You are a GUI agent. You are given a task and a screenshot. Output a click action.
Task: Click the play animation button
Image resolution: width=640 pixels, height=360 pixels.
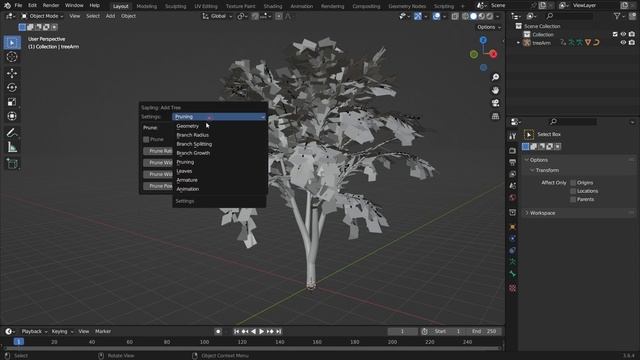coord(261,331)
